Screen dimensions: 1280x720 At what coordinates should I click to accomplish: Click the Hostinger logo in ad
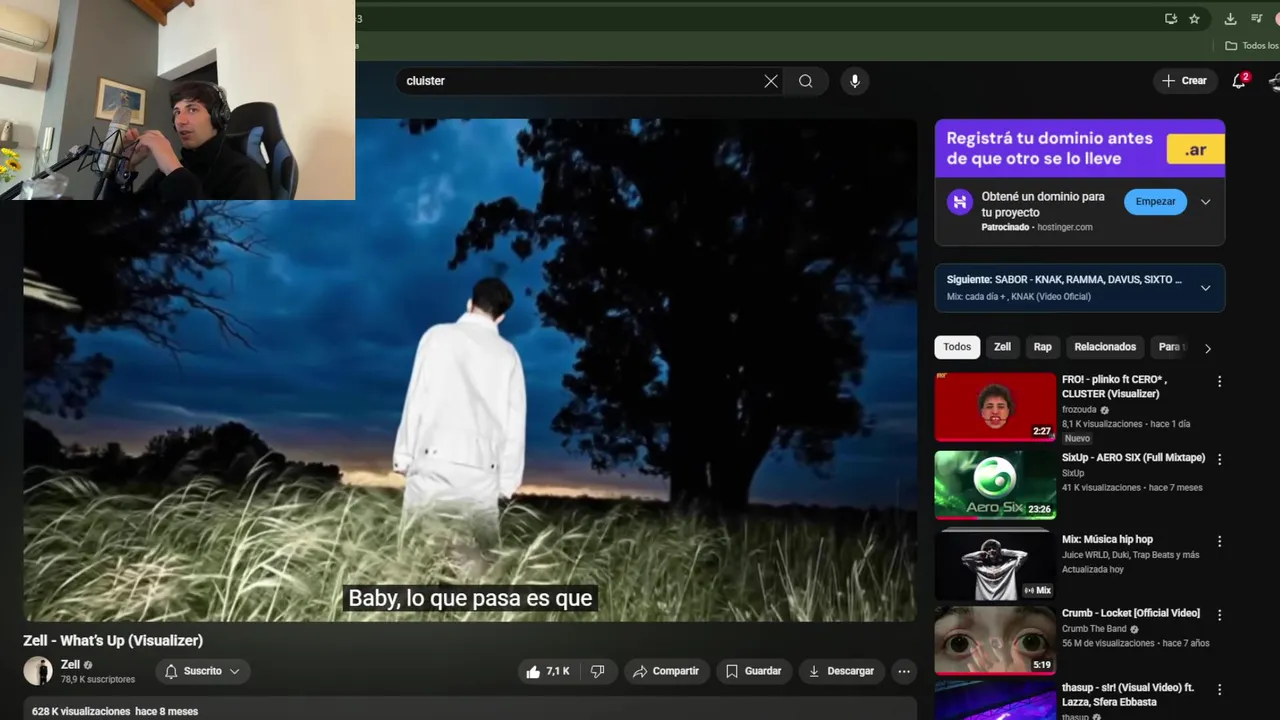tap(960, 202)
